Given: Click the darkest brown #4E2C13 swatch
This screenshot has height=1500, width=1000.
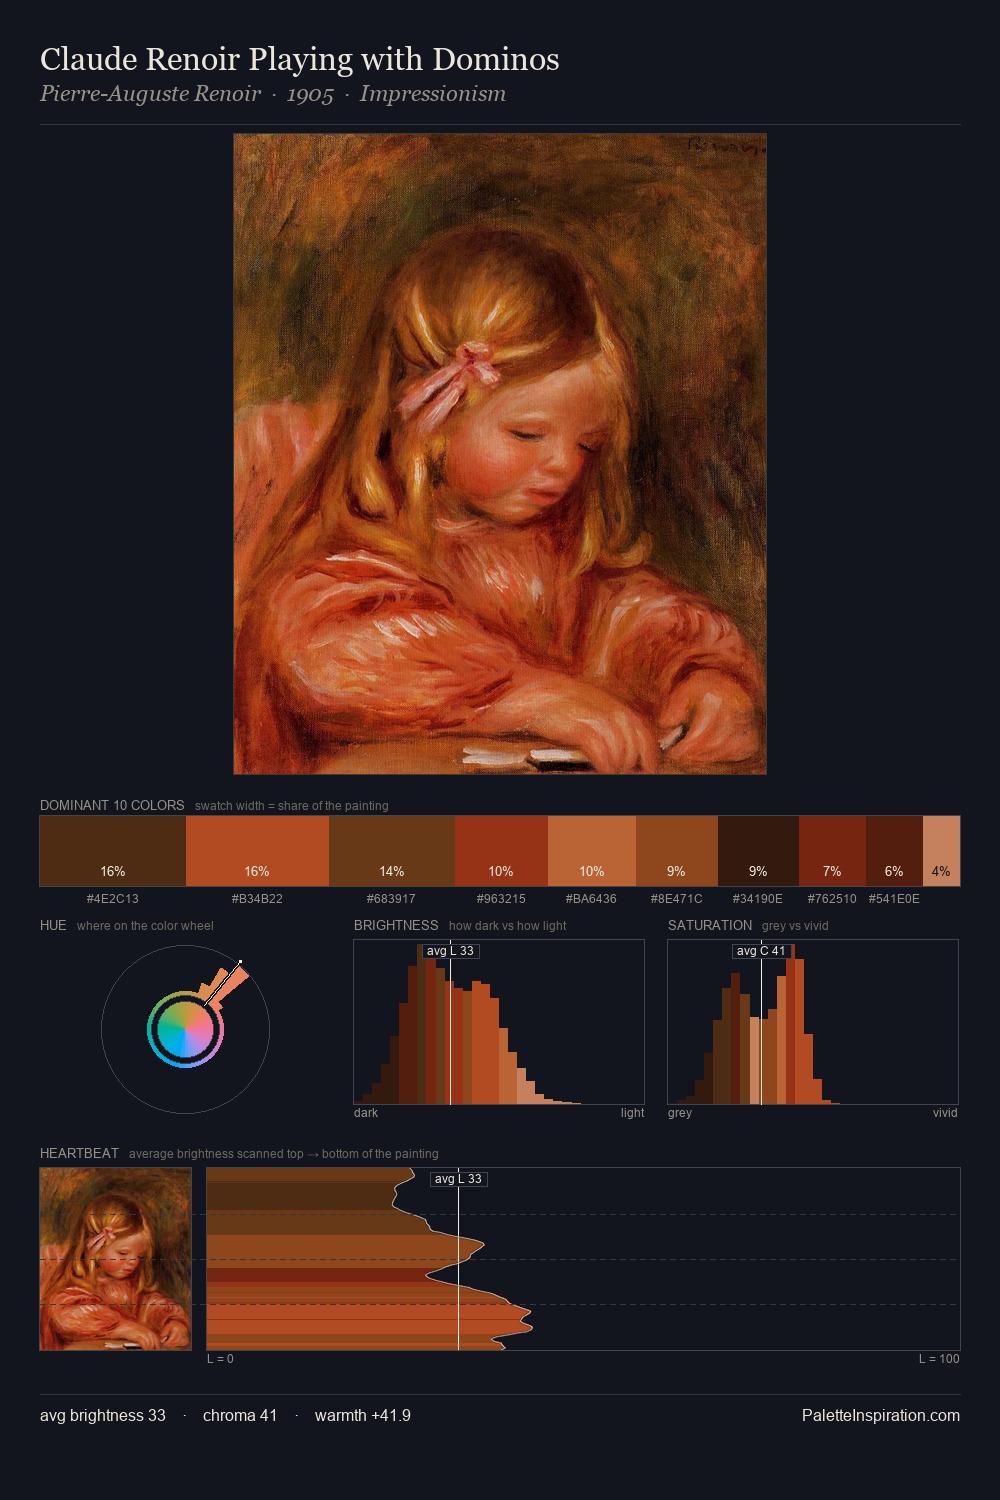Looking at the screenshot, I should [x=113, y=851].
